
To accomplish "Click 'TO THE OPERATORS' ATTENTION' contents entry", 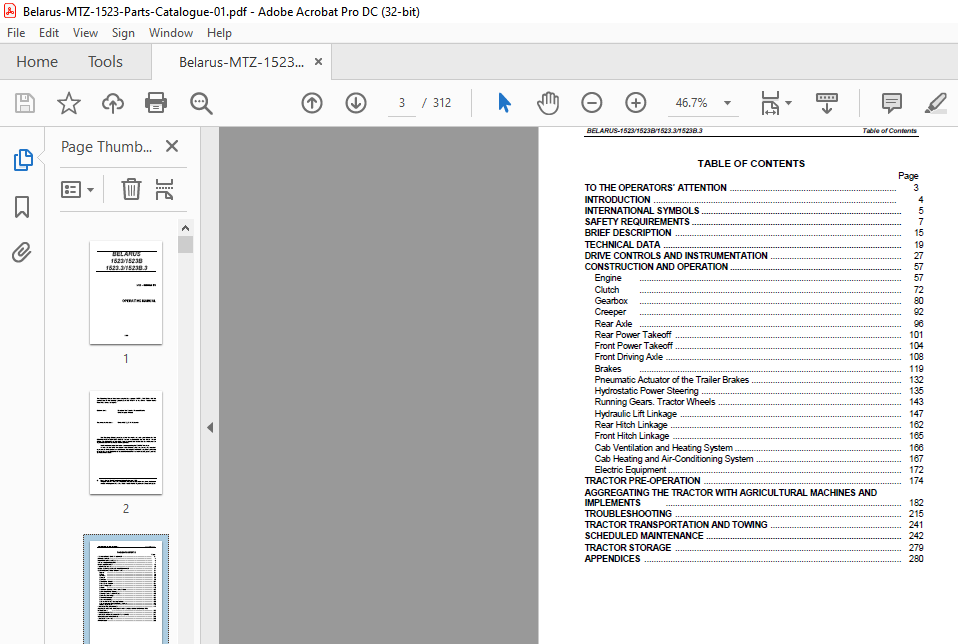I will click(656, 188).
